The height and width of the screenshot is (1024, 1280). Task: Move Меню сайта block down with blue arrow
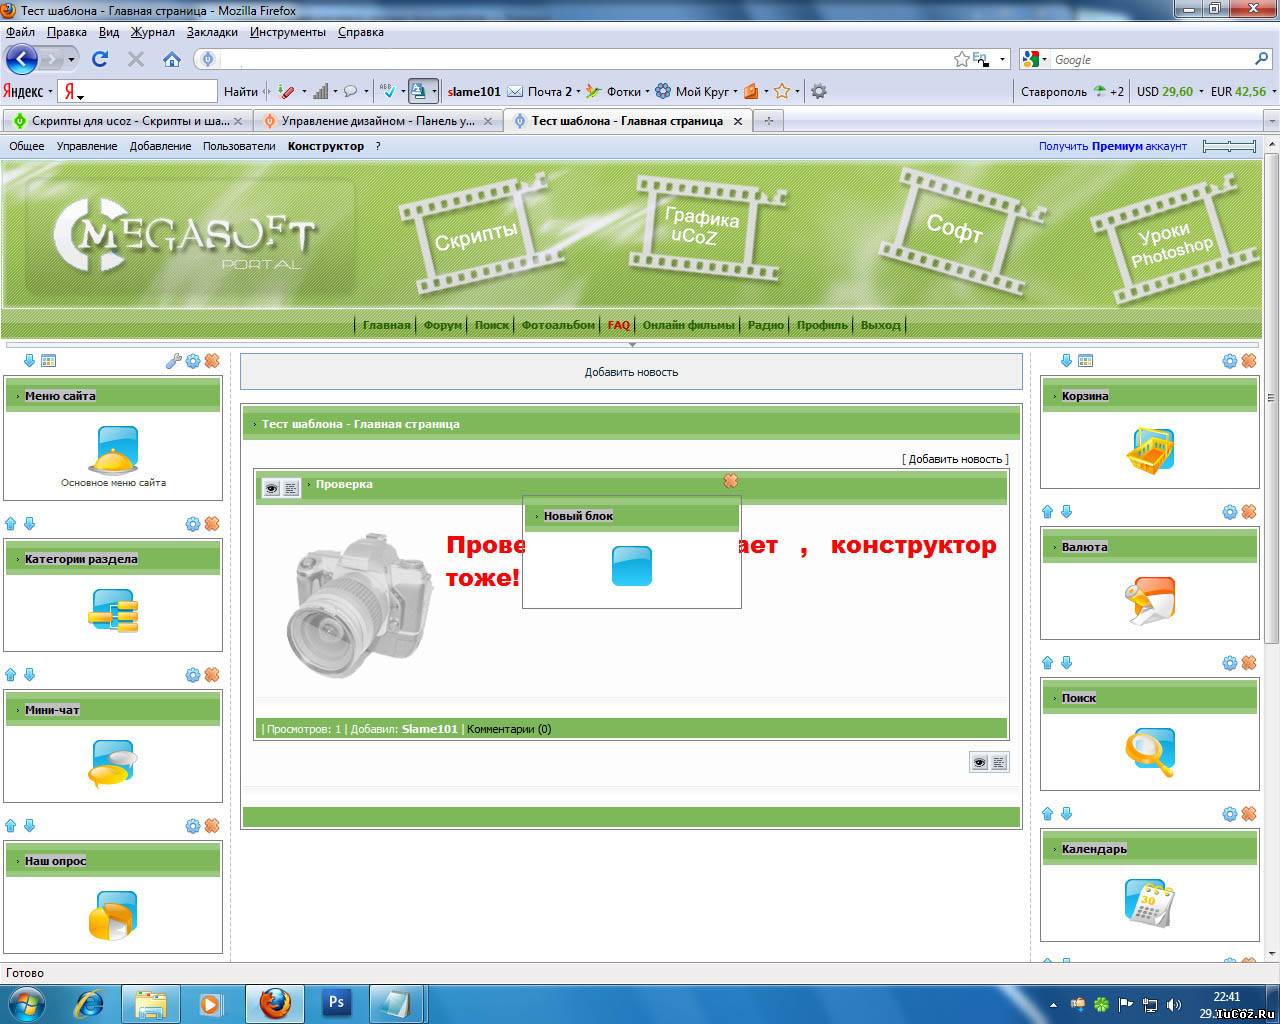pyautogui.click(x=29, y=361)
